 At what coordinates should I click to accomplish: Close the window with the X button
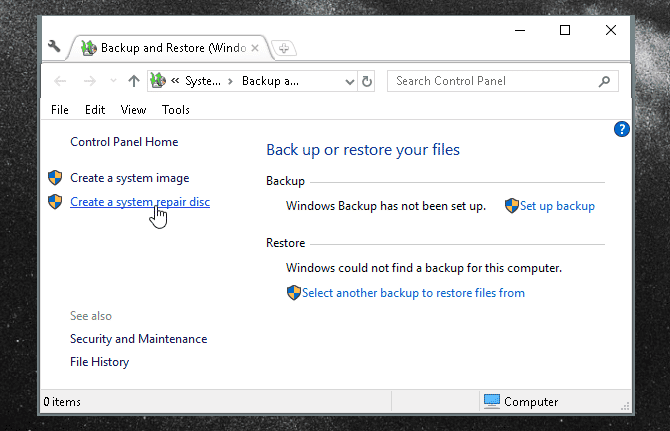point(611,30)
